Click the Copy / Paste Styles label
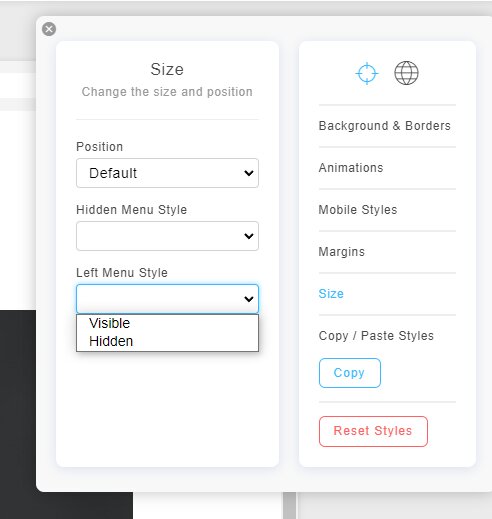 376,336
